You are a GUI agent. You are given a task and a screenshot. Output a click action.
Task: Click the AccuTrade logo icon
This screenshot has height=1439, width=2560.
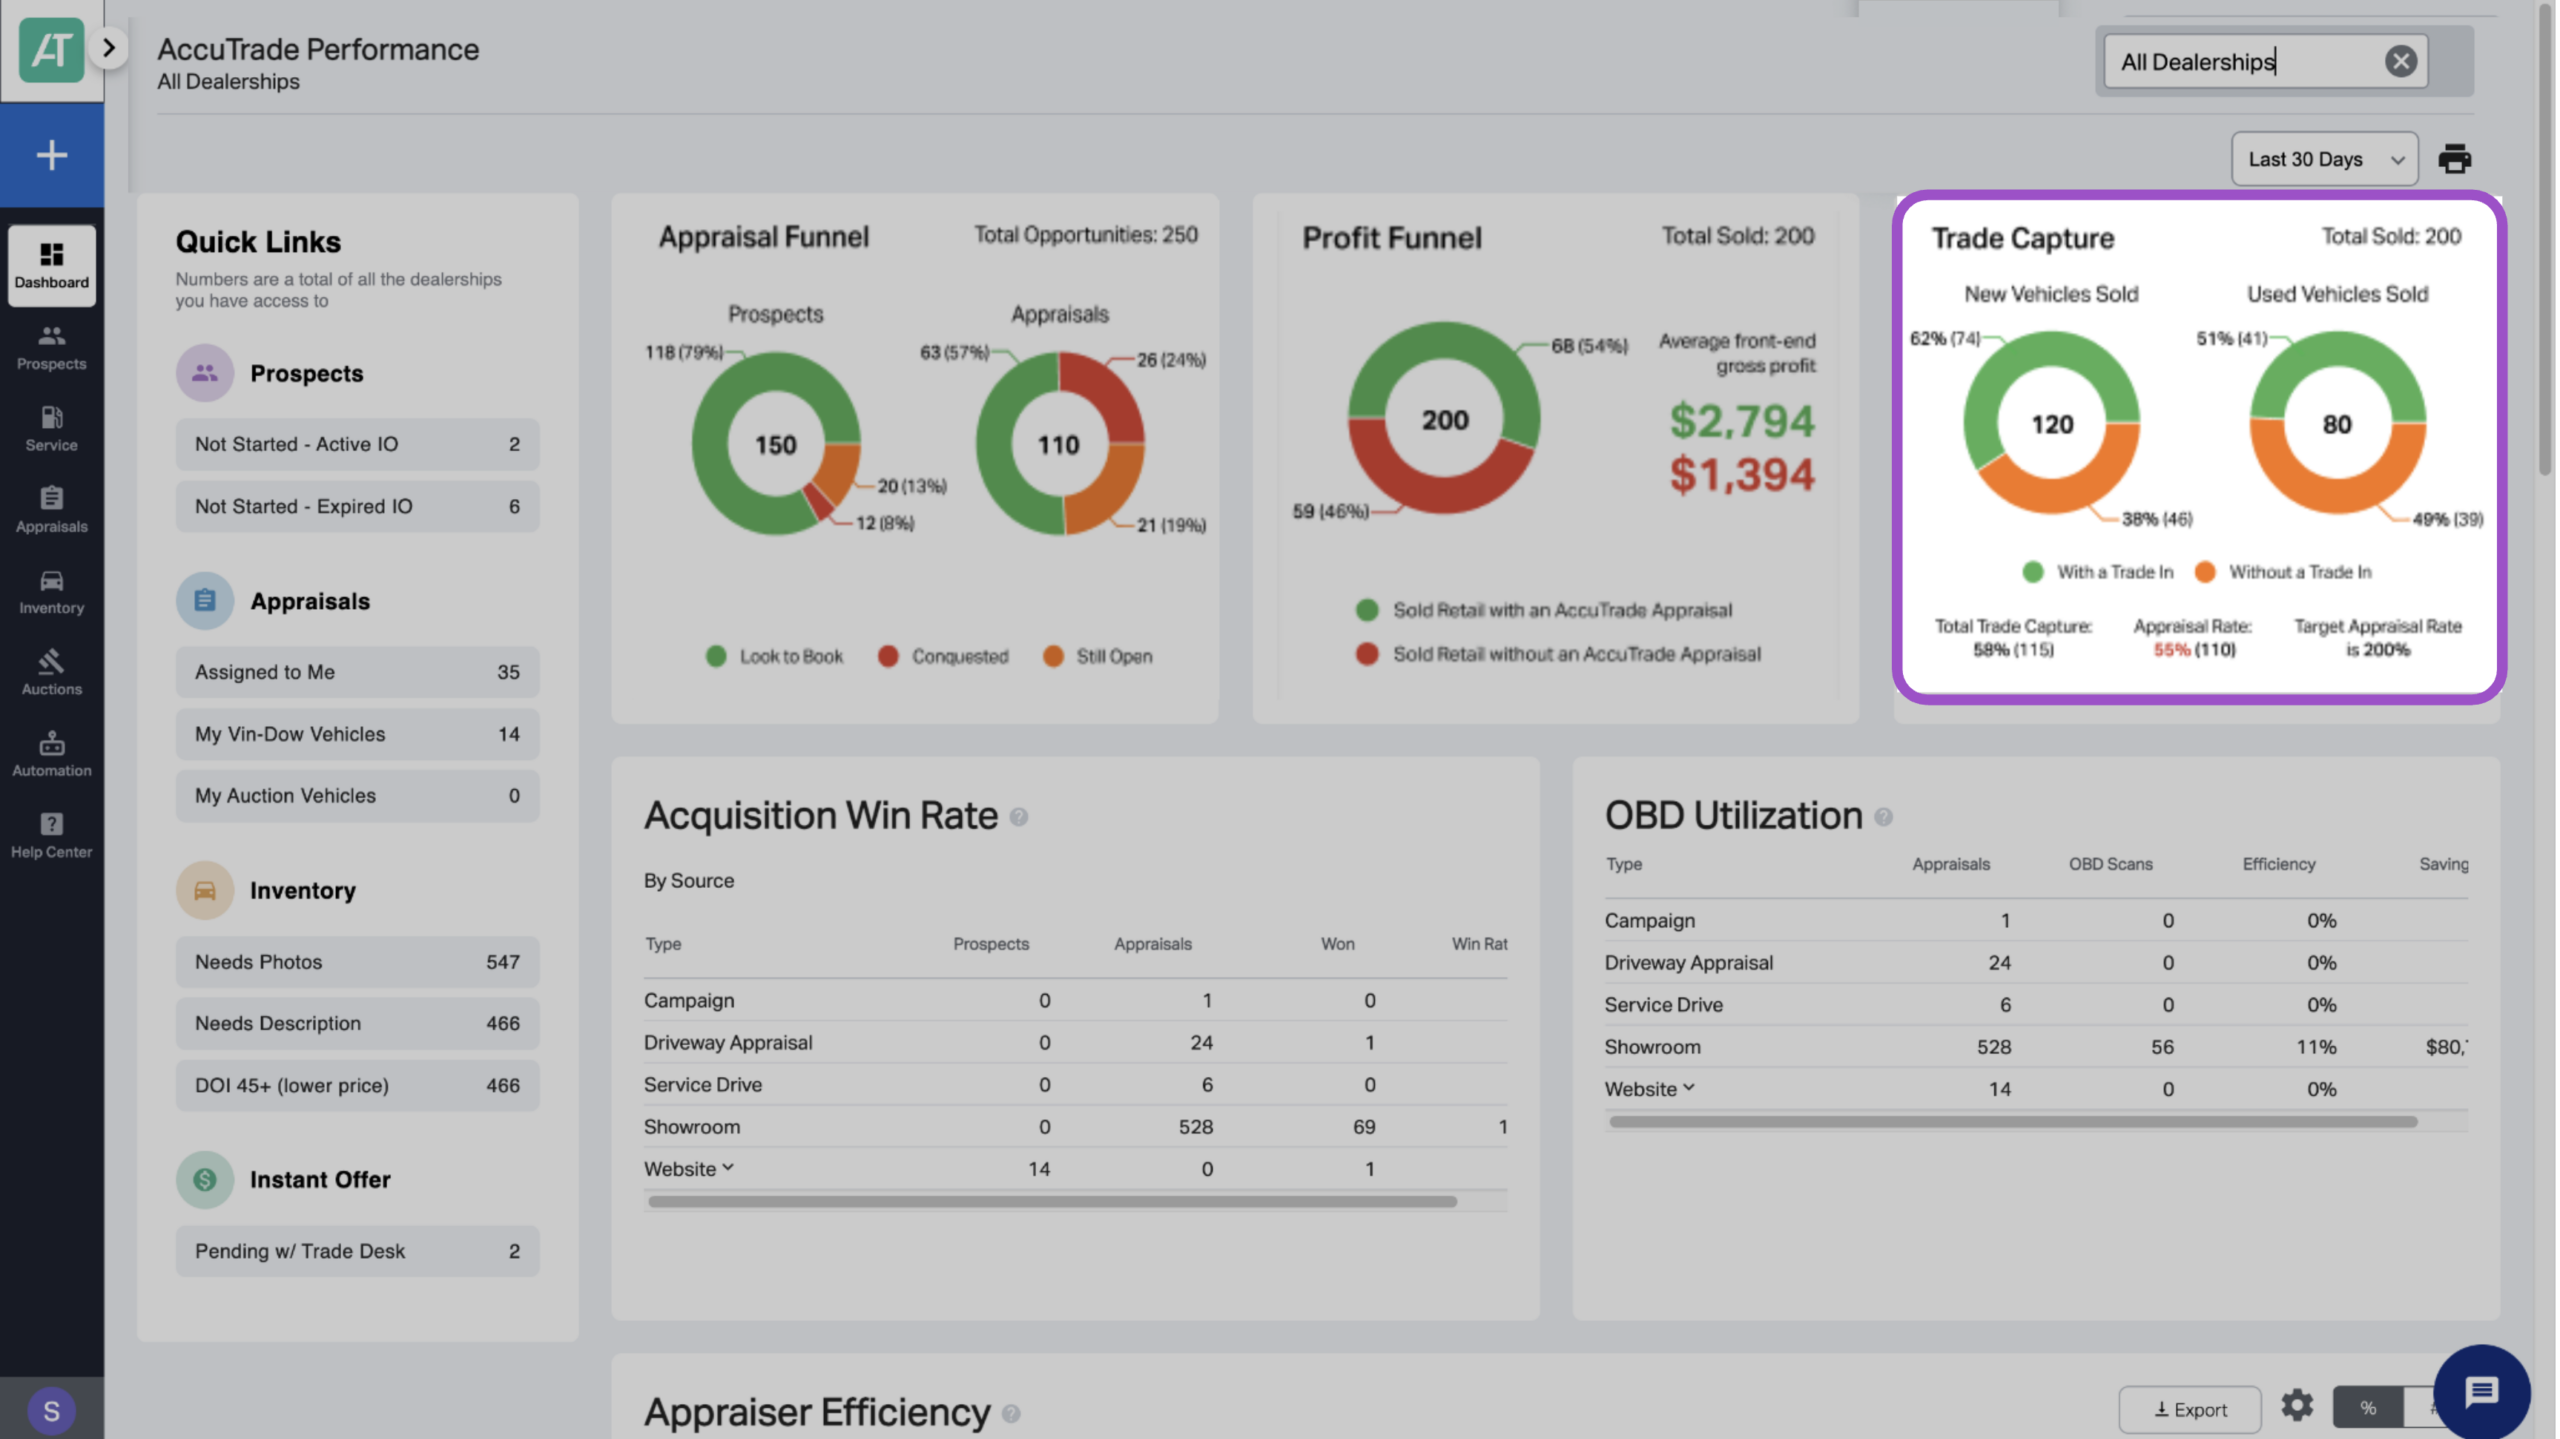click(x=51, y=49)
